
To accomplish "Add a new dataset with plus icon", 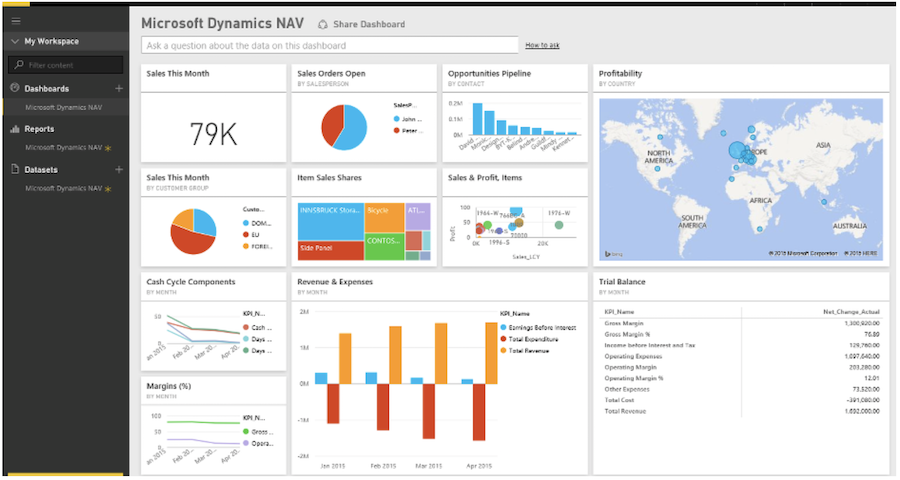I will pyautogui.click(x=119, y=169).
